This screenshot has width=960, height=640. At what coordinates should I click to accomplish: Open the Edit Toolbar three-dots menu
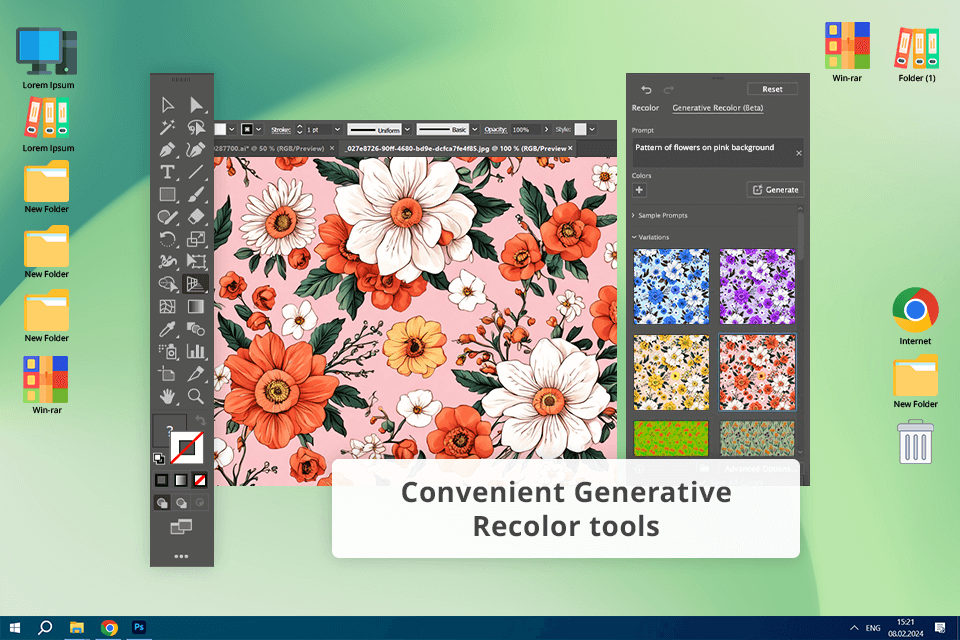pos(181,556)
